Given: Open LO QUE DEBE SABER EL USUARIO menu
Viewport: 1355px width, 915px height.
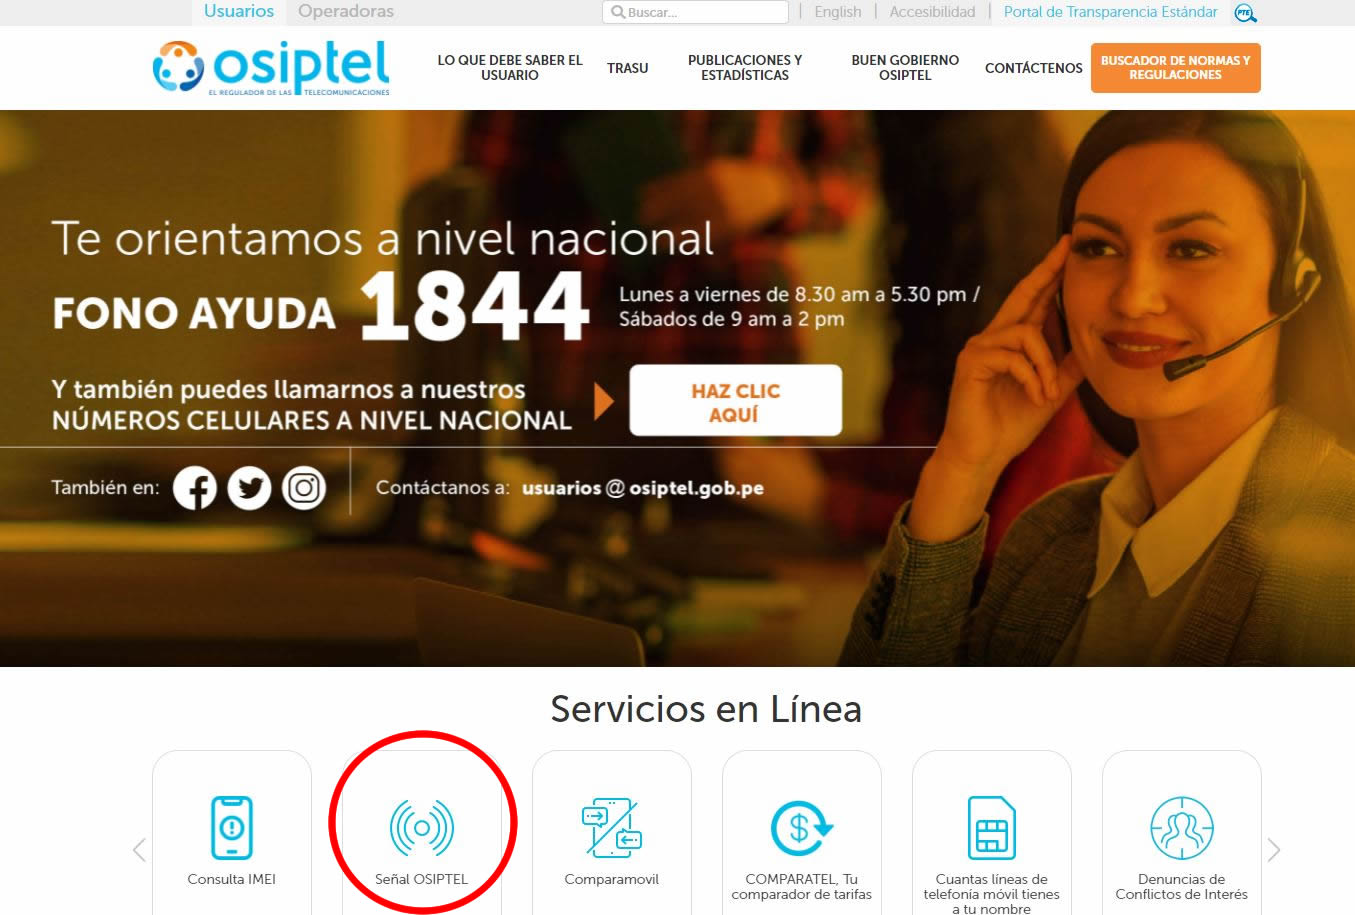Looking at the screenshot, I should (510, 68).
